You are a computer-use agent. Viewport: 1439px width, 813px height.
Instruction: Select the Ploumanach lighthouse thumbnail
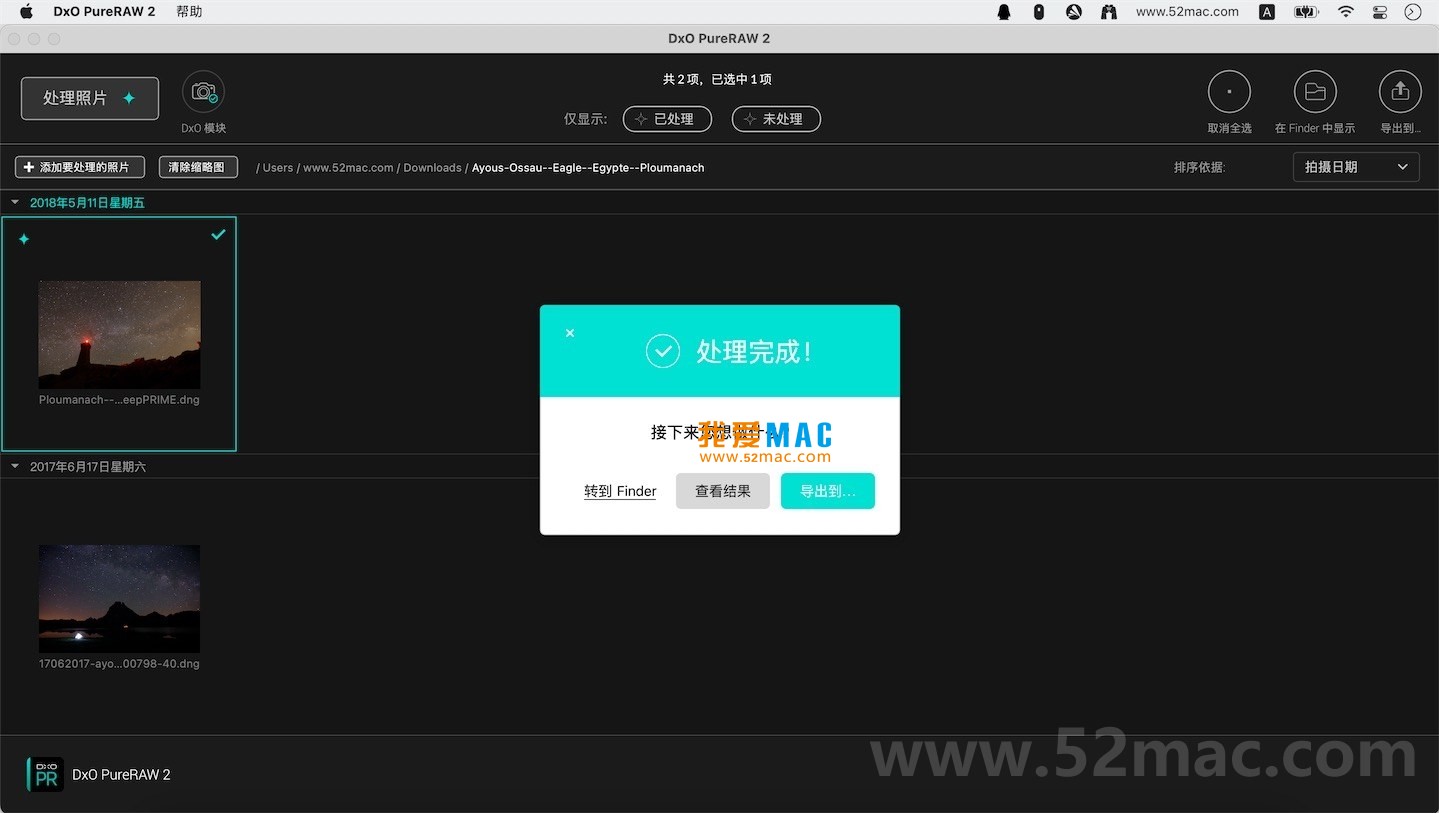click(x=119, y=334)
